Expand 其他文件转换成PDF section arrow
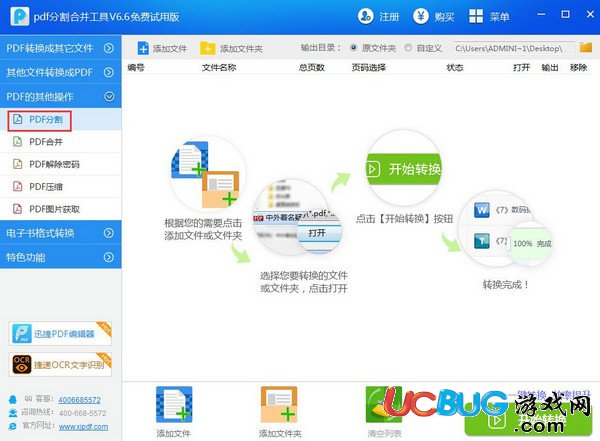This screenshot has width=600, height=441. coord(109,72)
